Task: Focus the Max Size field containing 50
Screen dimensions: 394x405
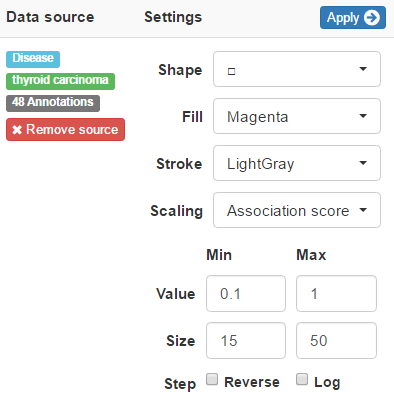Action: tap(336, 341)
